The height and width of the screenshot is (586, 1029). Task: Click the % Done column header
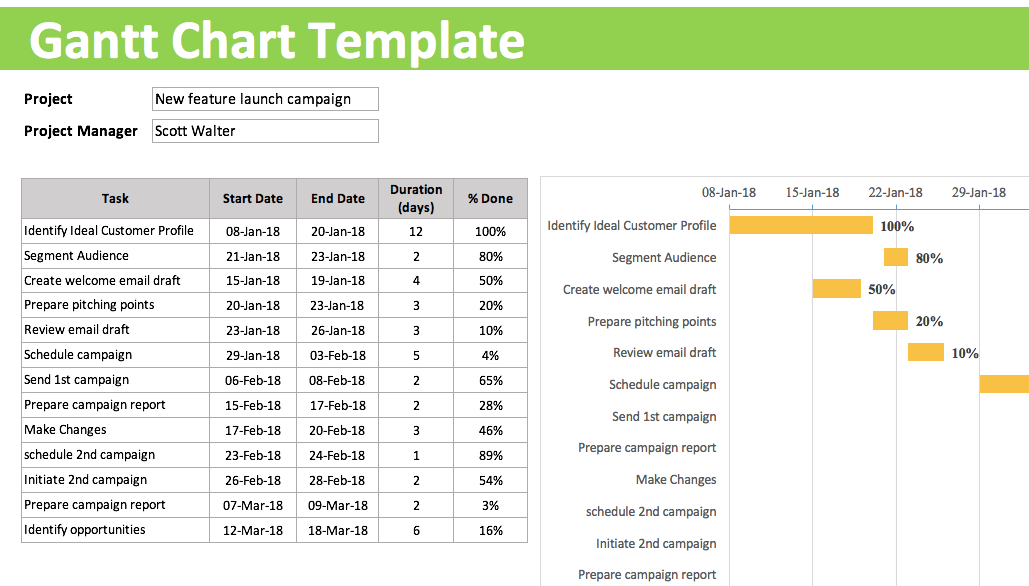(x=490, y=198)
